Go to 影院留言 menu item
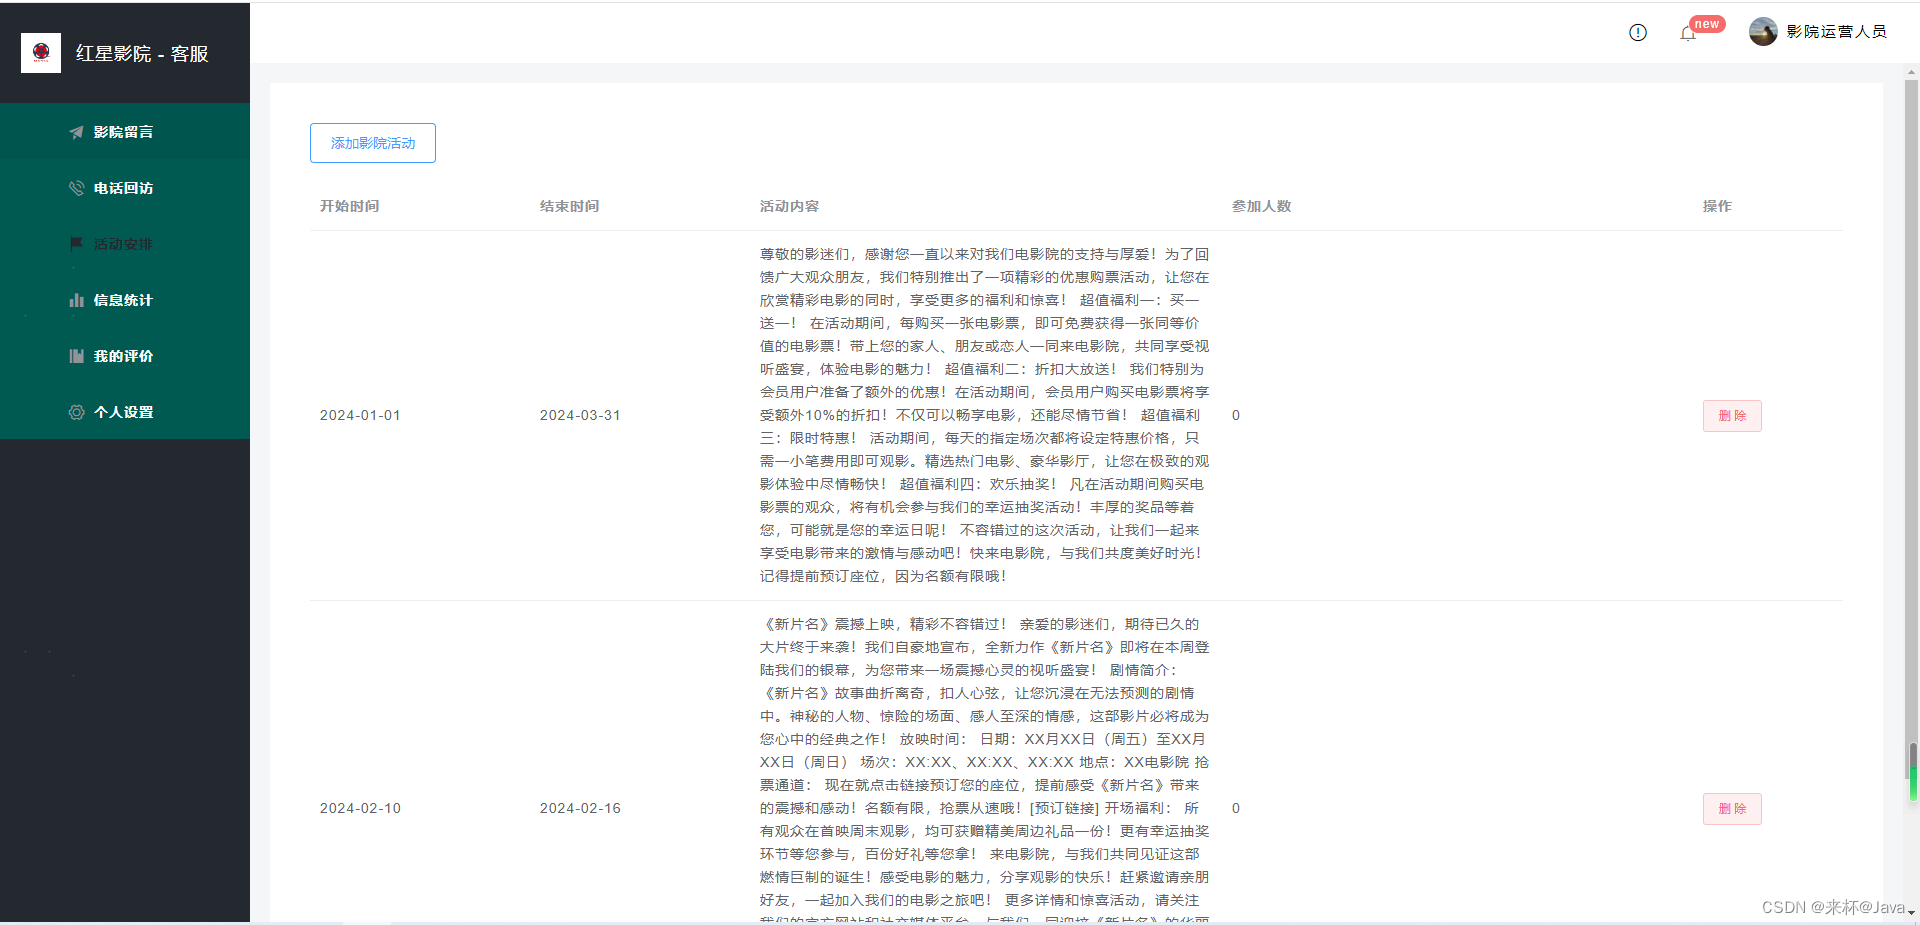 pos(125,132)
